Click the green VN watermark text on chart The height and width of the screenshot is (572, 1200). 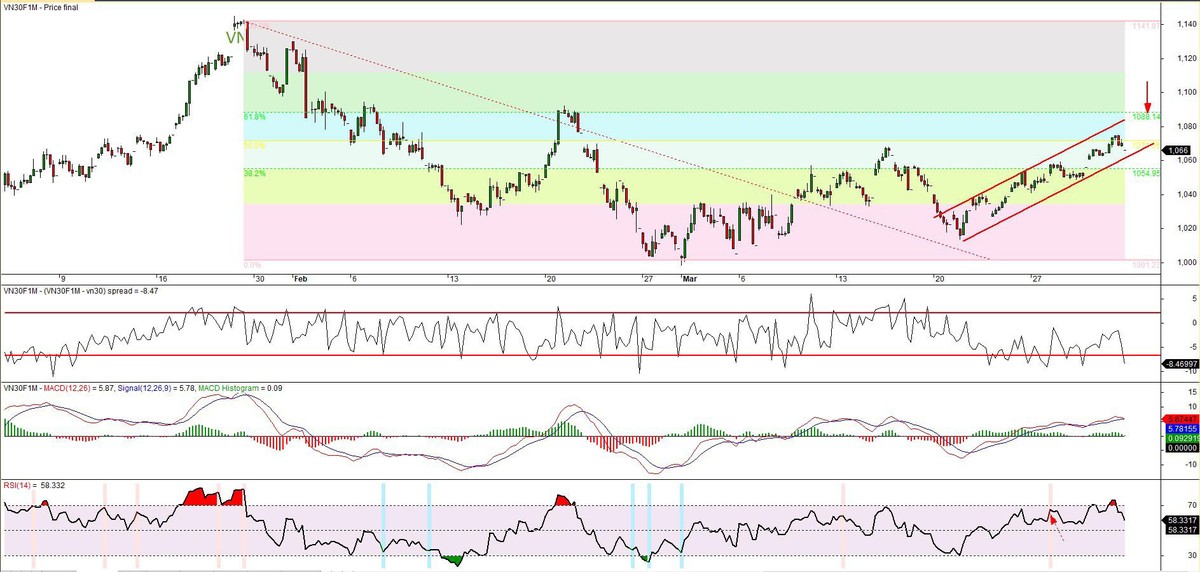[x=235, y=38]
